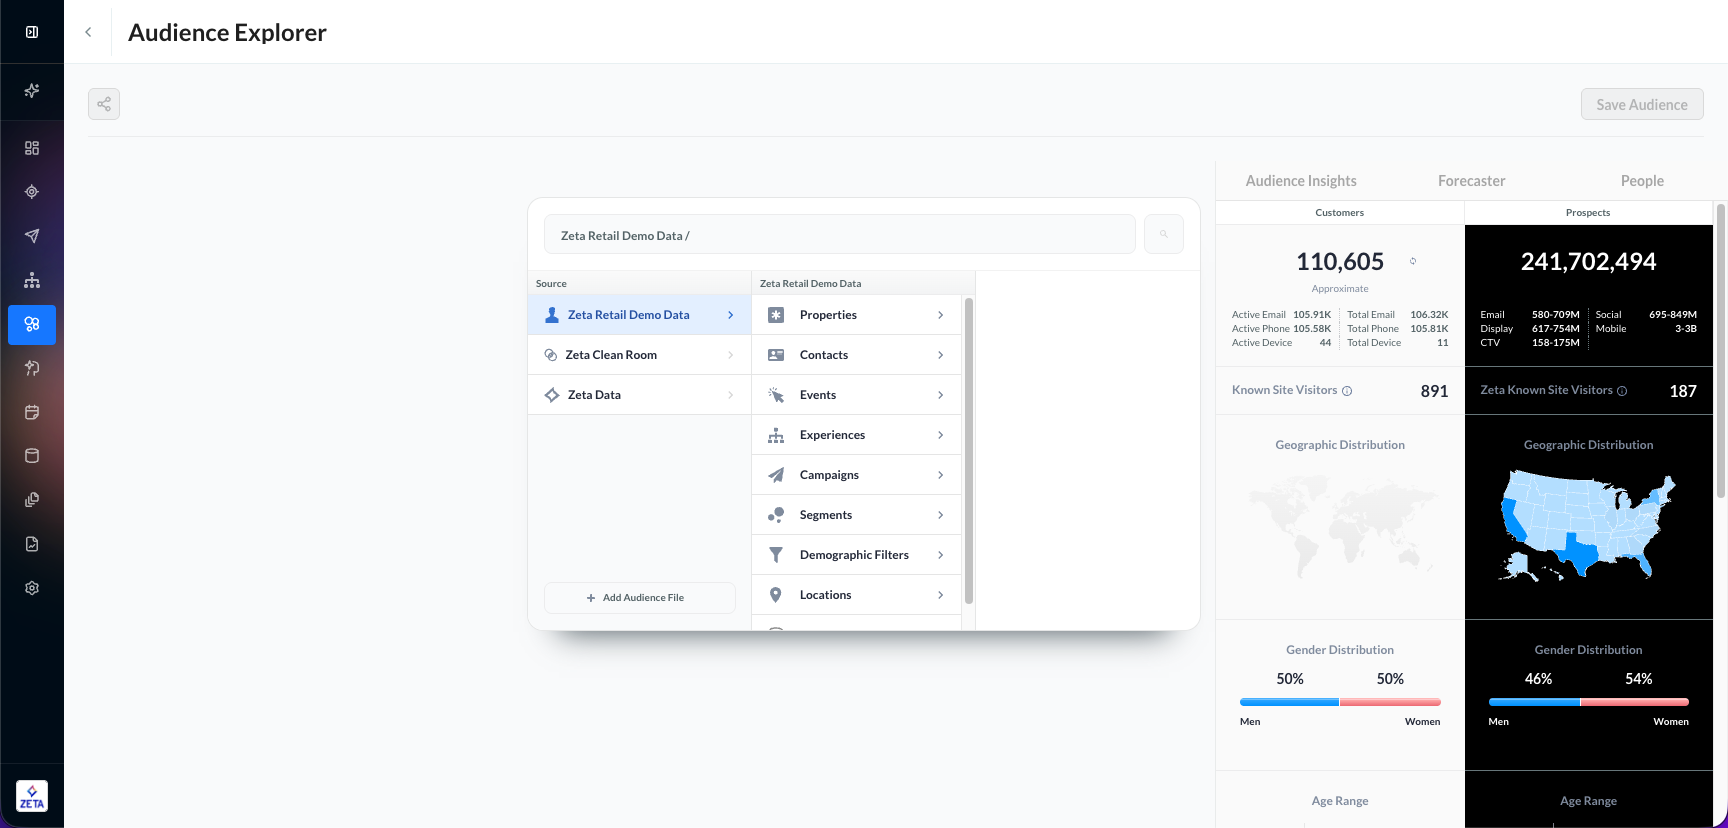The height and width of the screenshot is (828, 1728).
Task: Click the sidebar icon below the audiences icon
Action: (32, 368)
